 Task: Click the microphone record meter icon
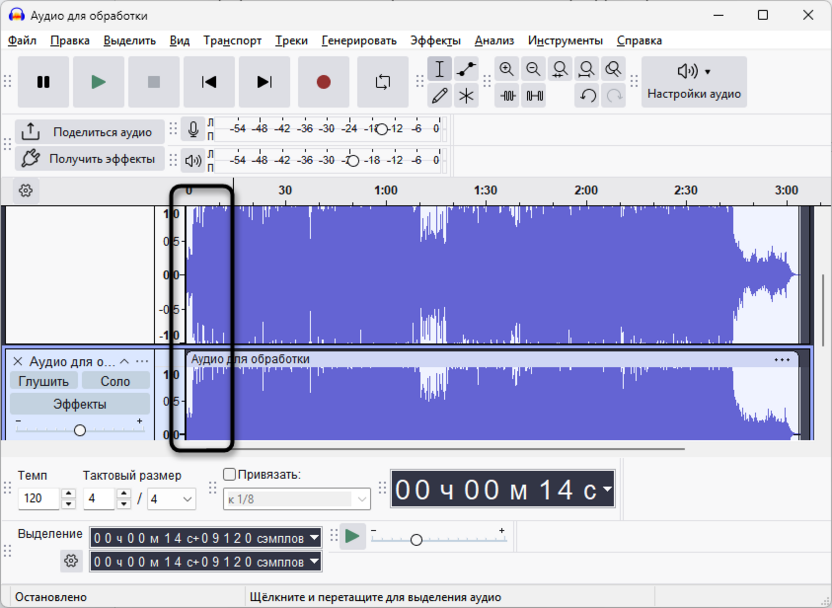[193, 129]
